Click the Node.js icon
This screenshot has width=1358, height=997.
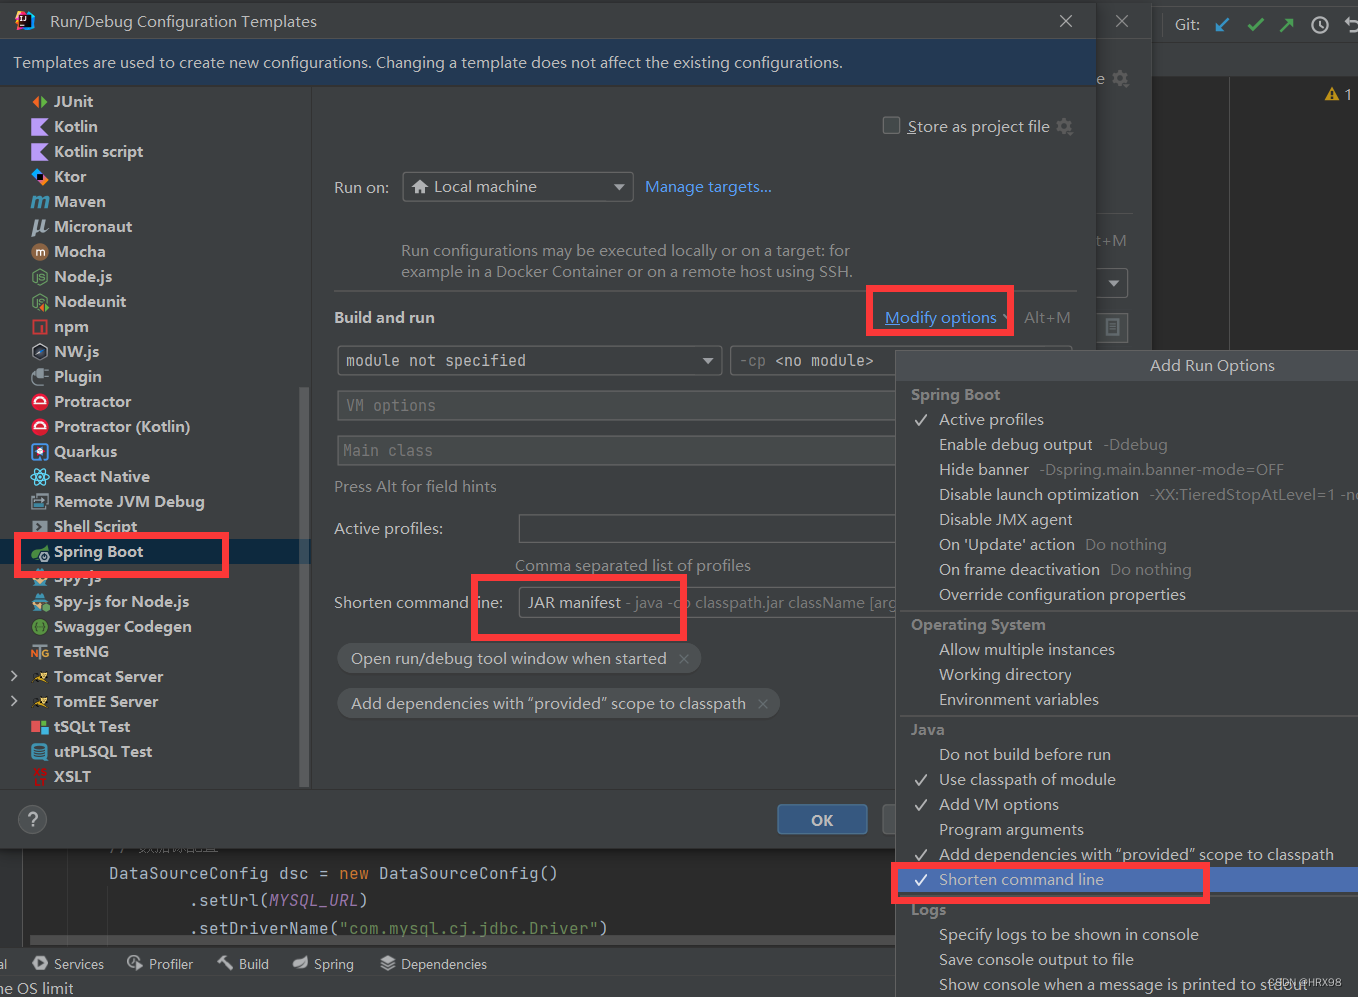click(40, 277)
